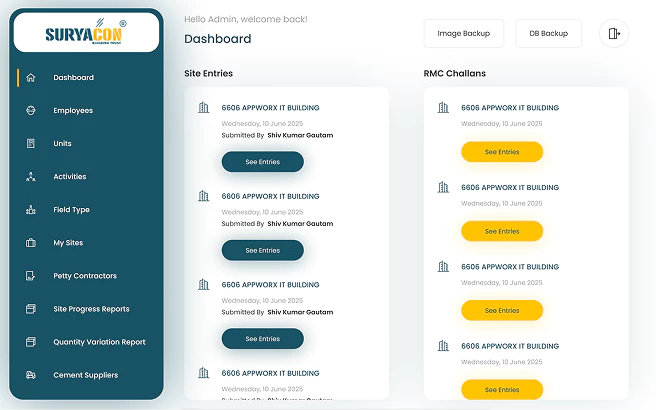The height and width of the screenshot is (410, 657).
Task: Click the date "Wednesday, 10 June 2025" on first RMC Challans card
Action: (x=502, y=124)
